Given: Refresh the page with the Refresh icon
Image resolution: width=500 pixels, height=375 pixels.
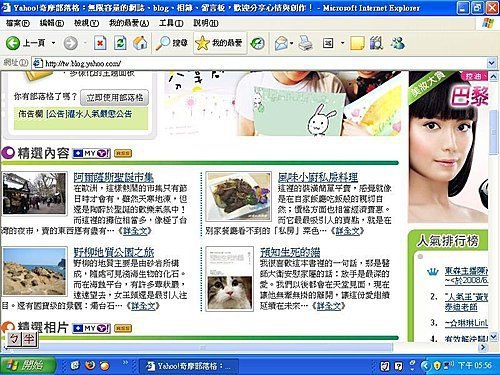Looking at the screenshot, I should point(120,43).
